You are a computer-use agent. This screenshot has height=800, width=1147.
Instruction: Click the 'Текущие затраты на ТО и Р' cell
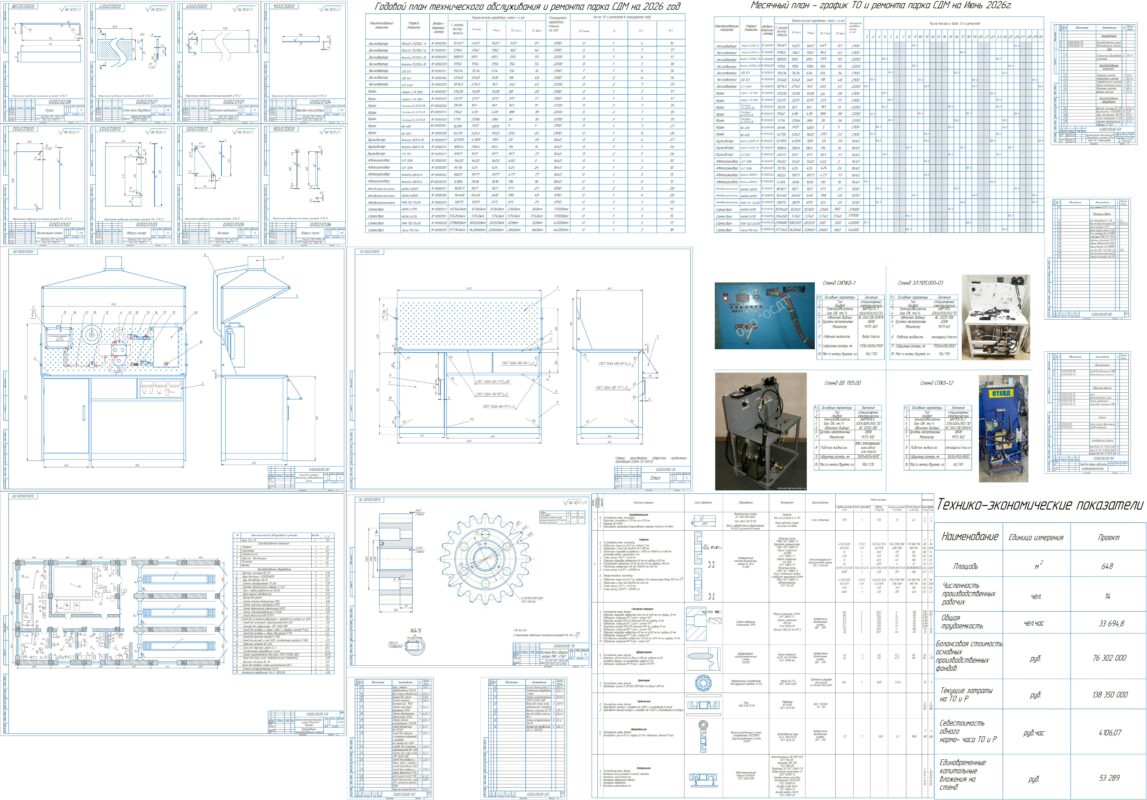click(x=969, y=695)
